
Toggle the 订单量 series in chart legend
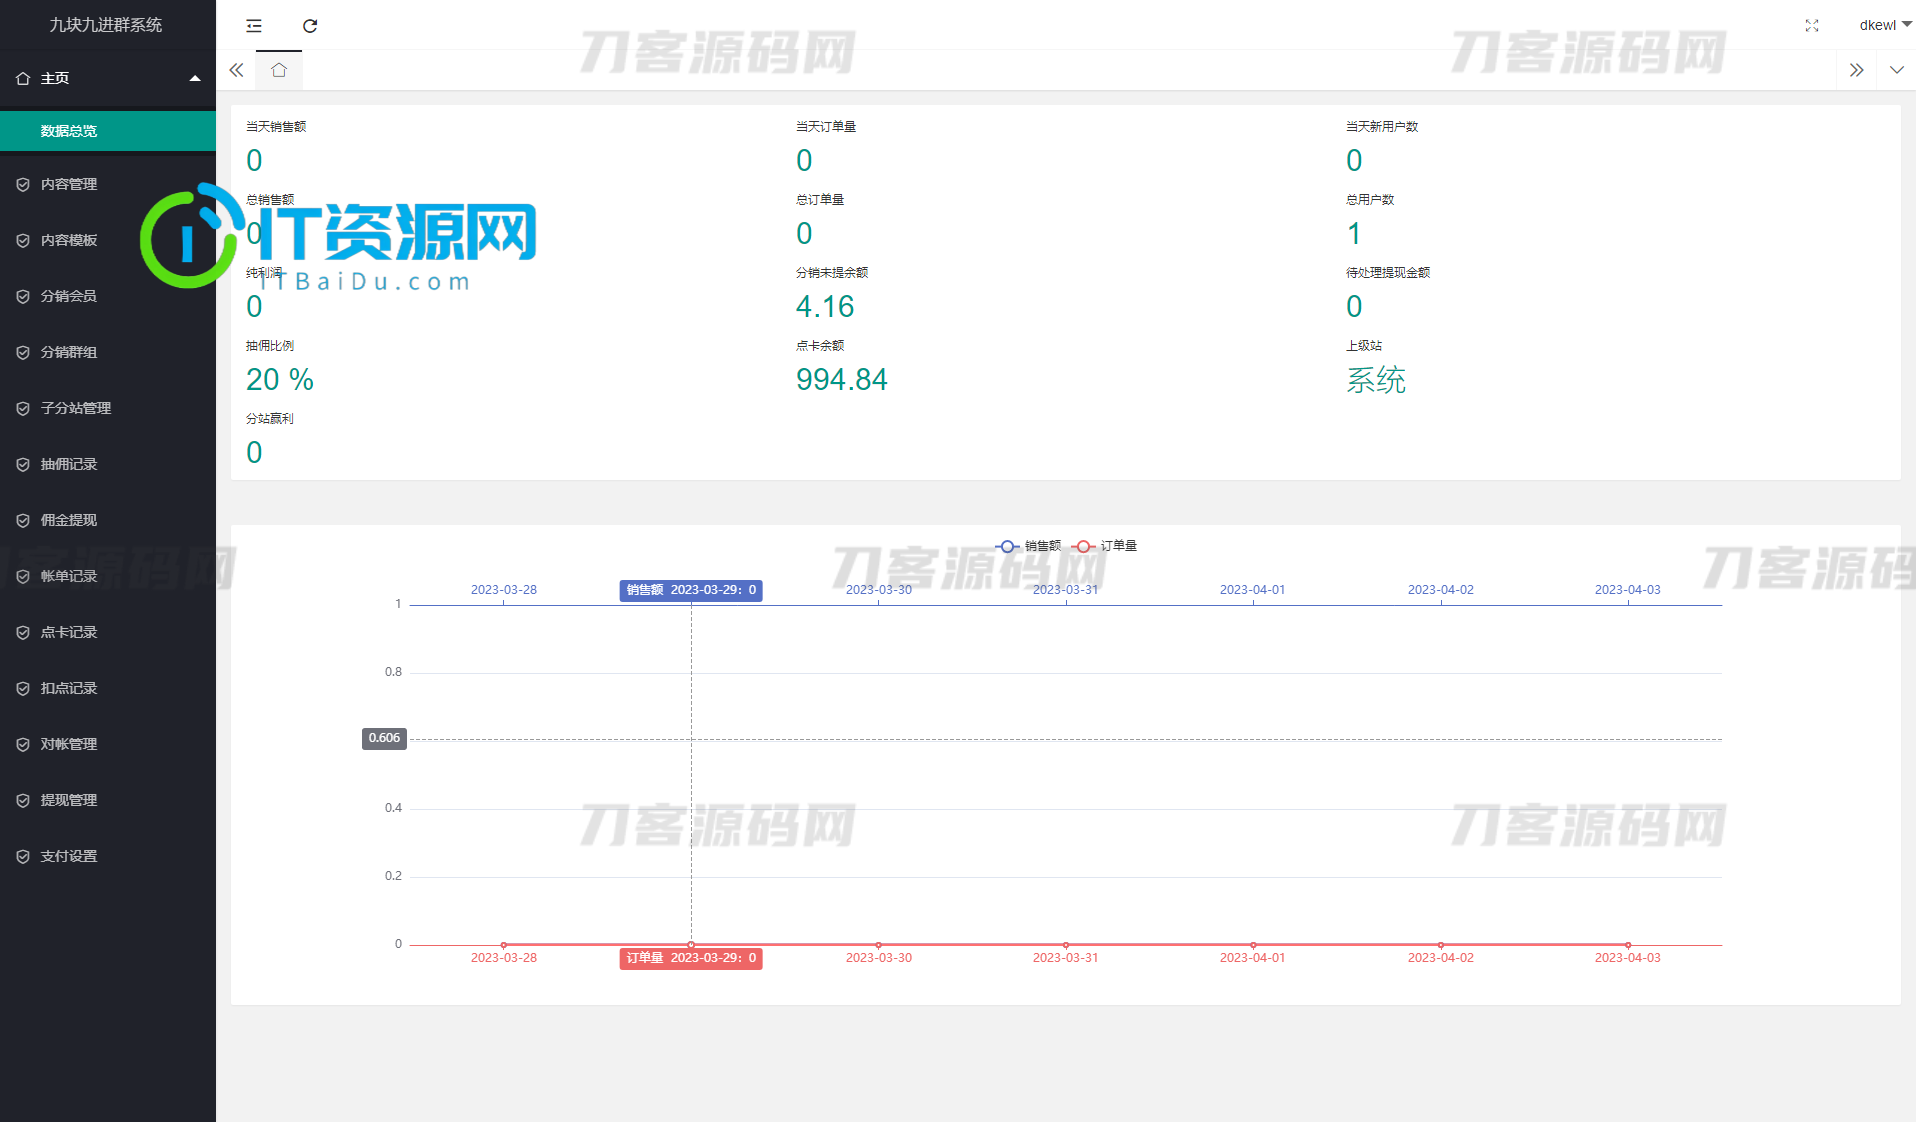[1104, 546]
